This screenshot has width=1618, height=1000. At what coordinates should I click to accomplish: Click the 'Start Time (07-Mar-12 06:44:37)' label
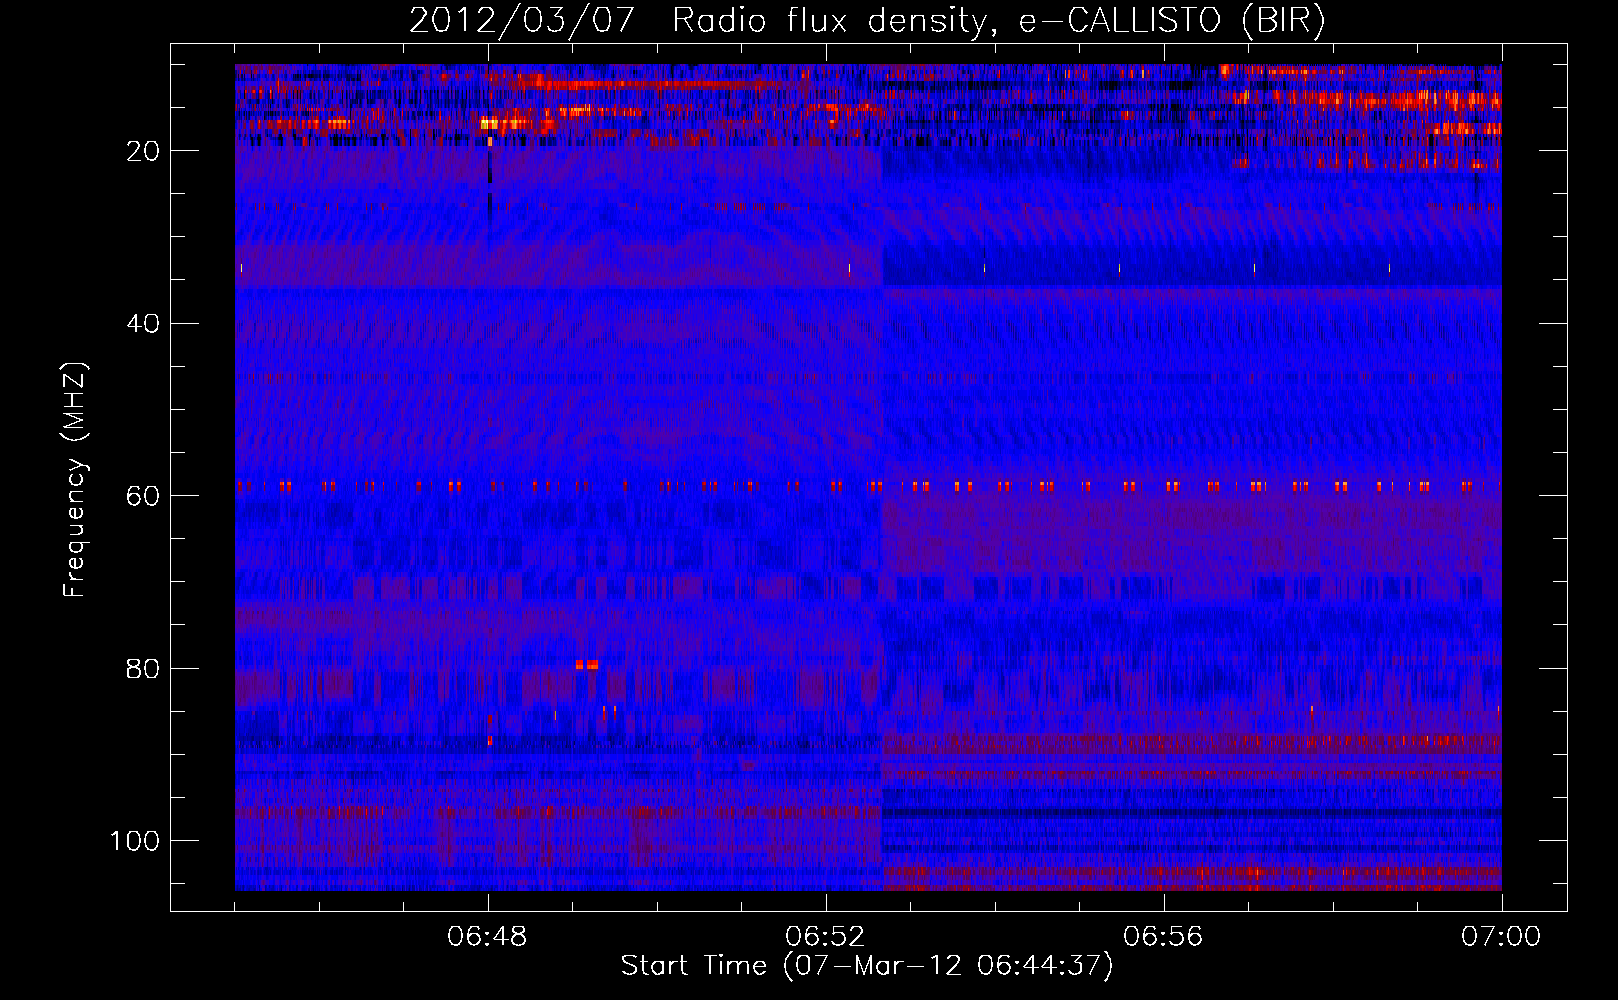pos(867,966)
